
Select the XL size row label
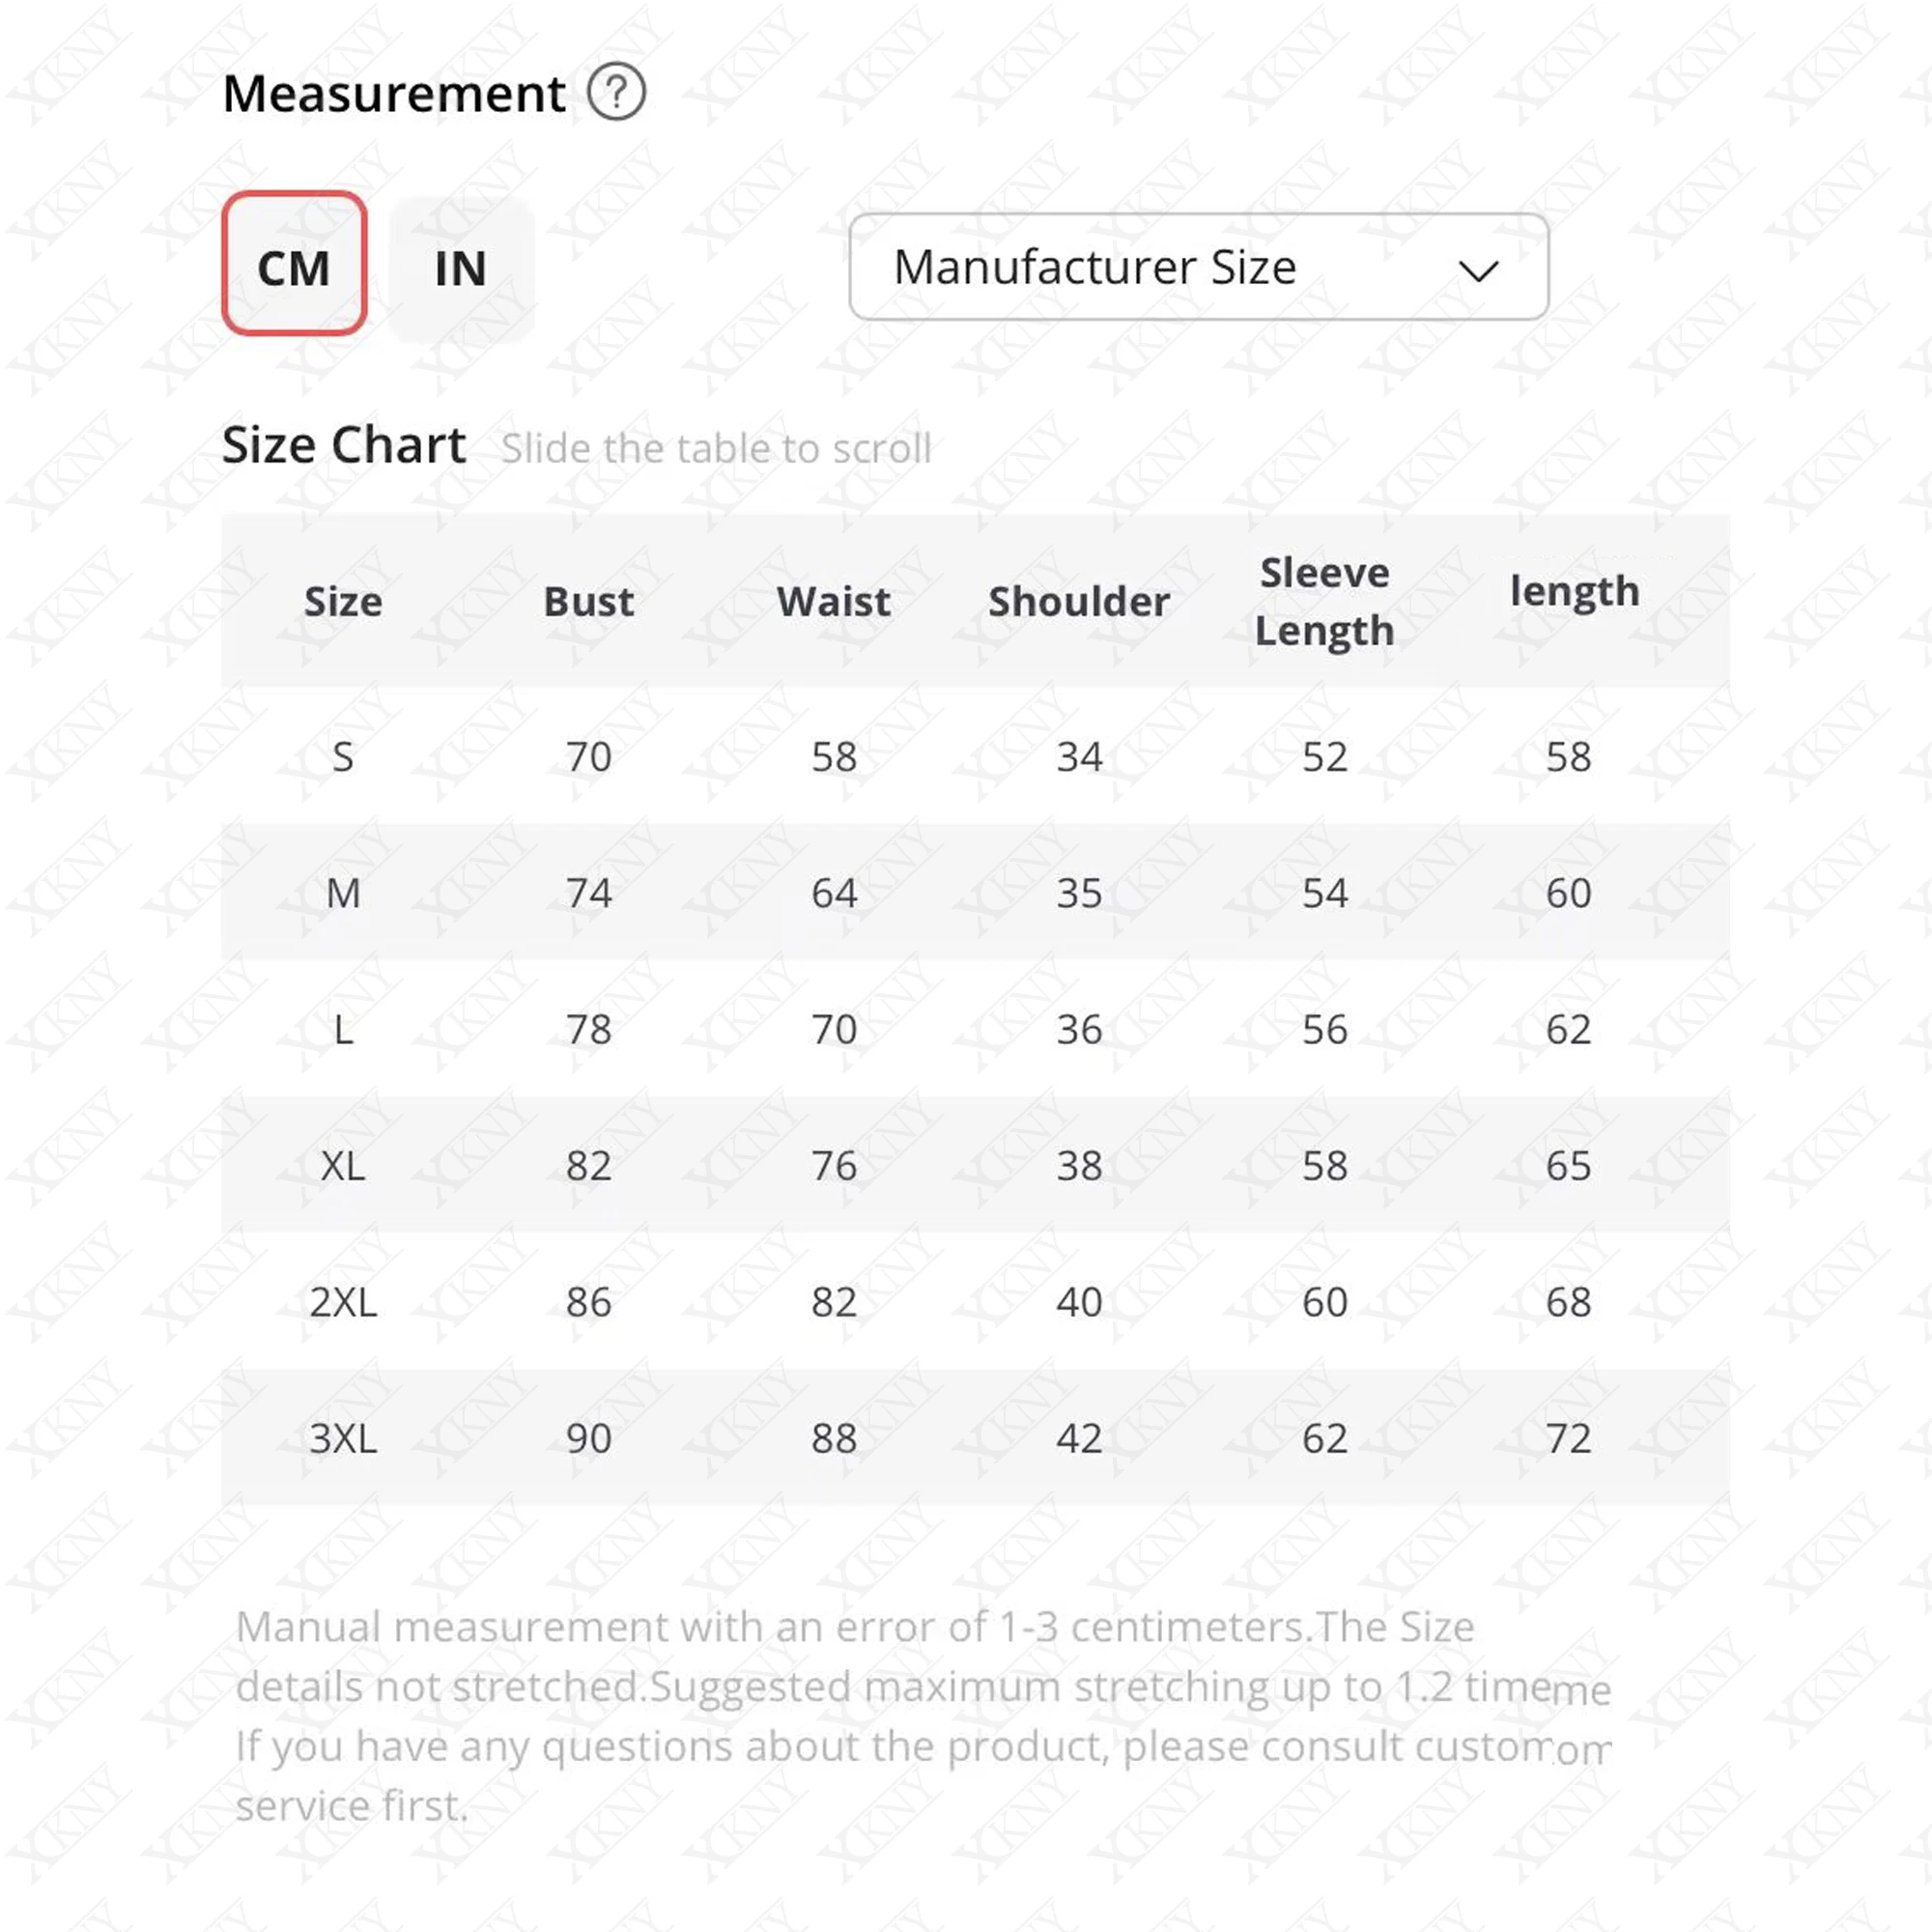click(343, 1166)
